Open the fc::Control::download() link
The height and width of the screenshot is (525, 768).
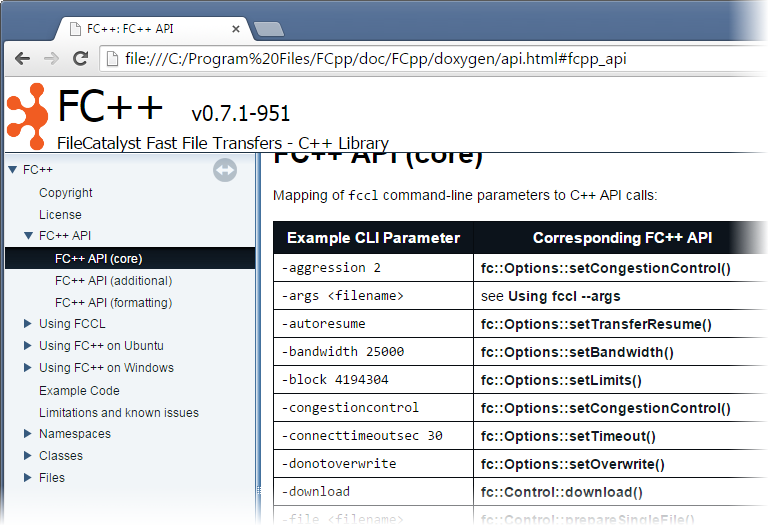tap(561, 492)
